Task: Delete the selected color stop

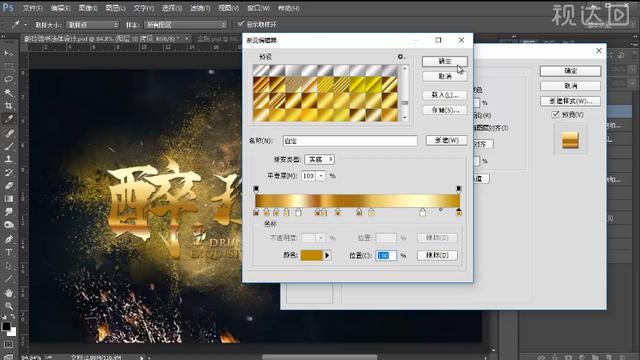Action: click(x=437, y=255)
